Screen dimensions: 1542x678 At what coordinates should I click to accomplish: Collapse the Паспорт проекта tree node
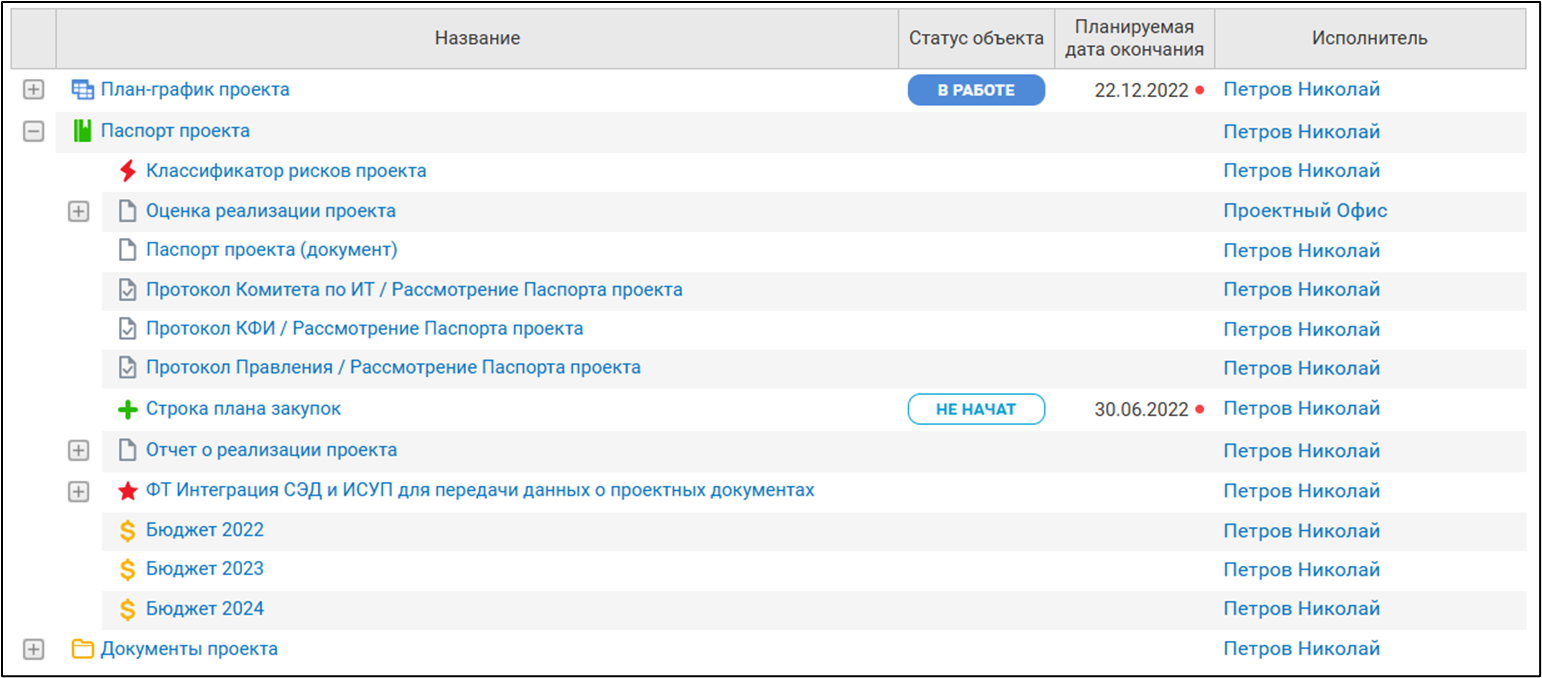34,131
